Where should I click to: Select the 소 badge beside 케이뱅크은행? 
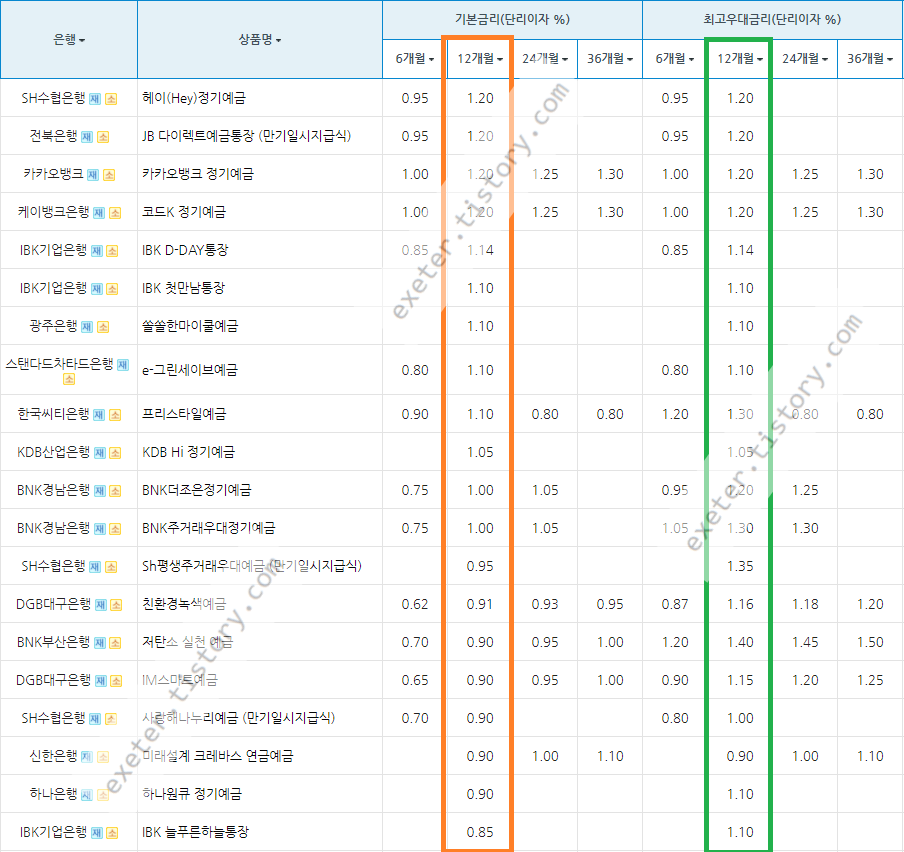(115, 213)
